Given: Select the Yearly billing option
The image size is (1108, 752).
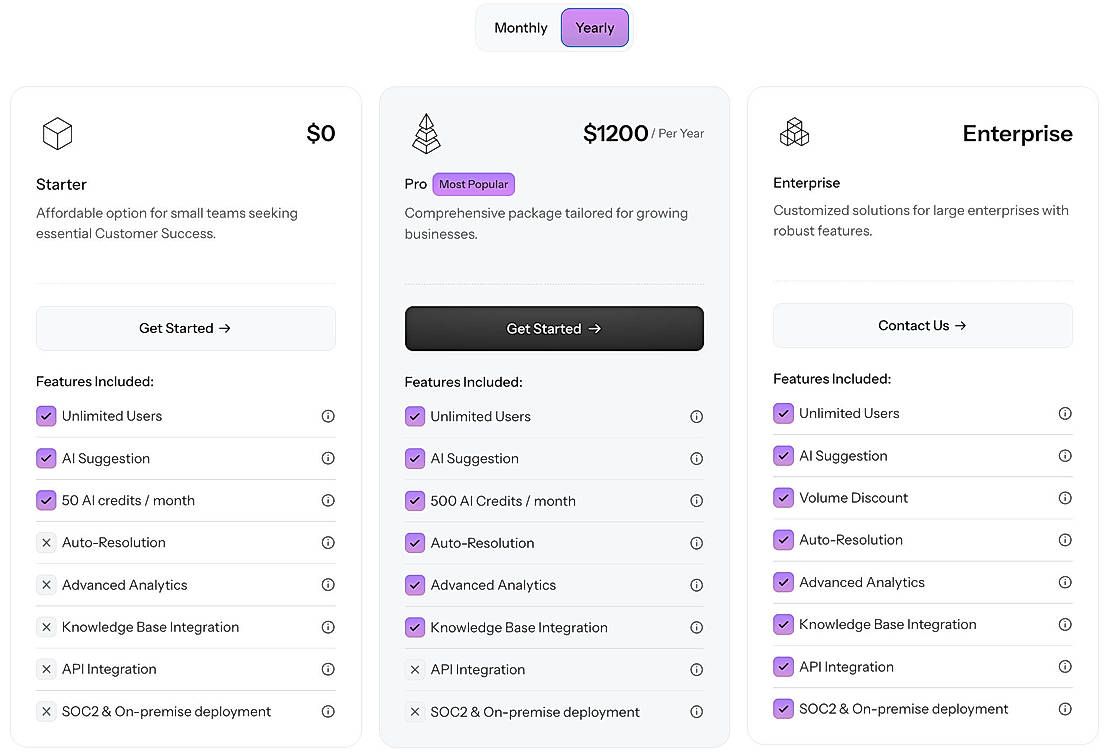Looking at the screenshot, I should pyautogui.click(x=594, y=28).
